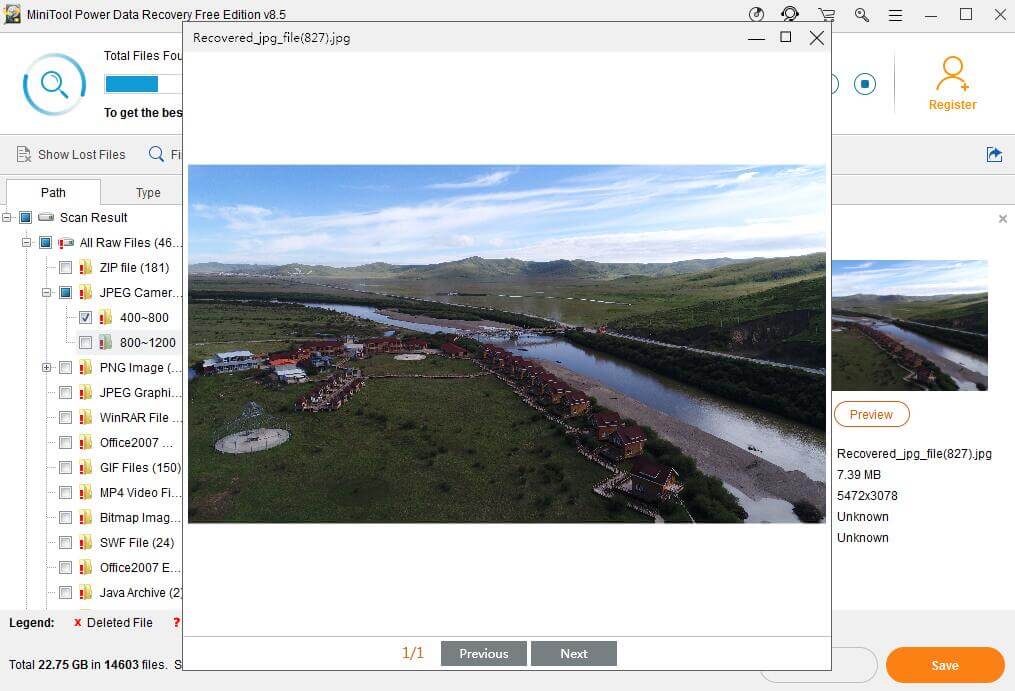
Task: Collapse the JPEG Camera tree node
Action: point(46,293)
